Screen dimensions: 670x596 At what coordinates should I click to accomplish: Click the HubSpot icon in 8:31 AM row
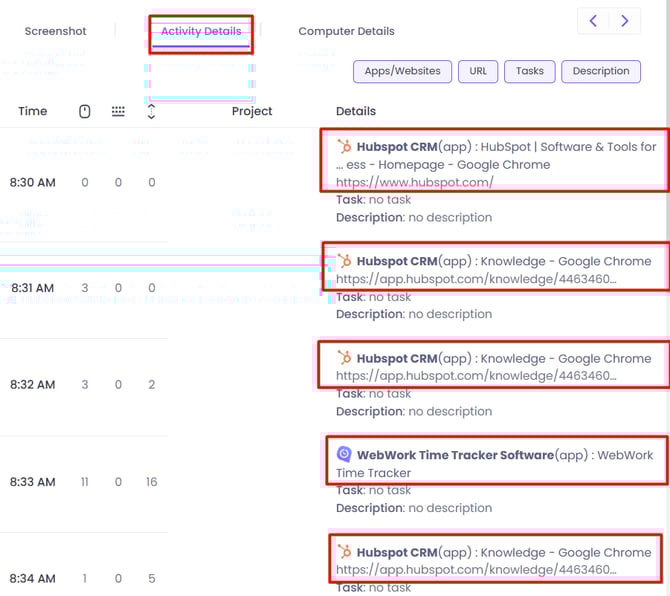344,261
